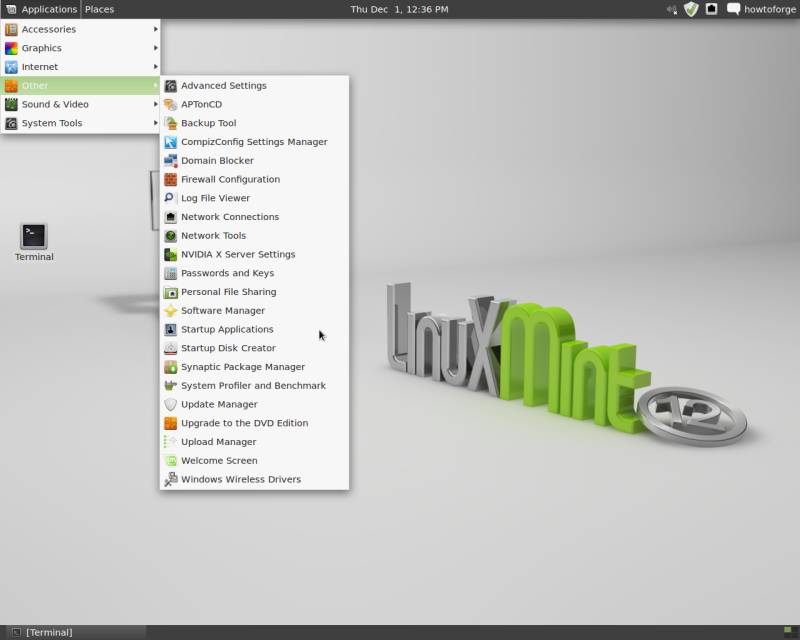Open Windows Wireless Drivers from its label
Image resolution: width=800 pixels, height=640 pixels.
[x=241, y=479]
